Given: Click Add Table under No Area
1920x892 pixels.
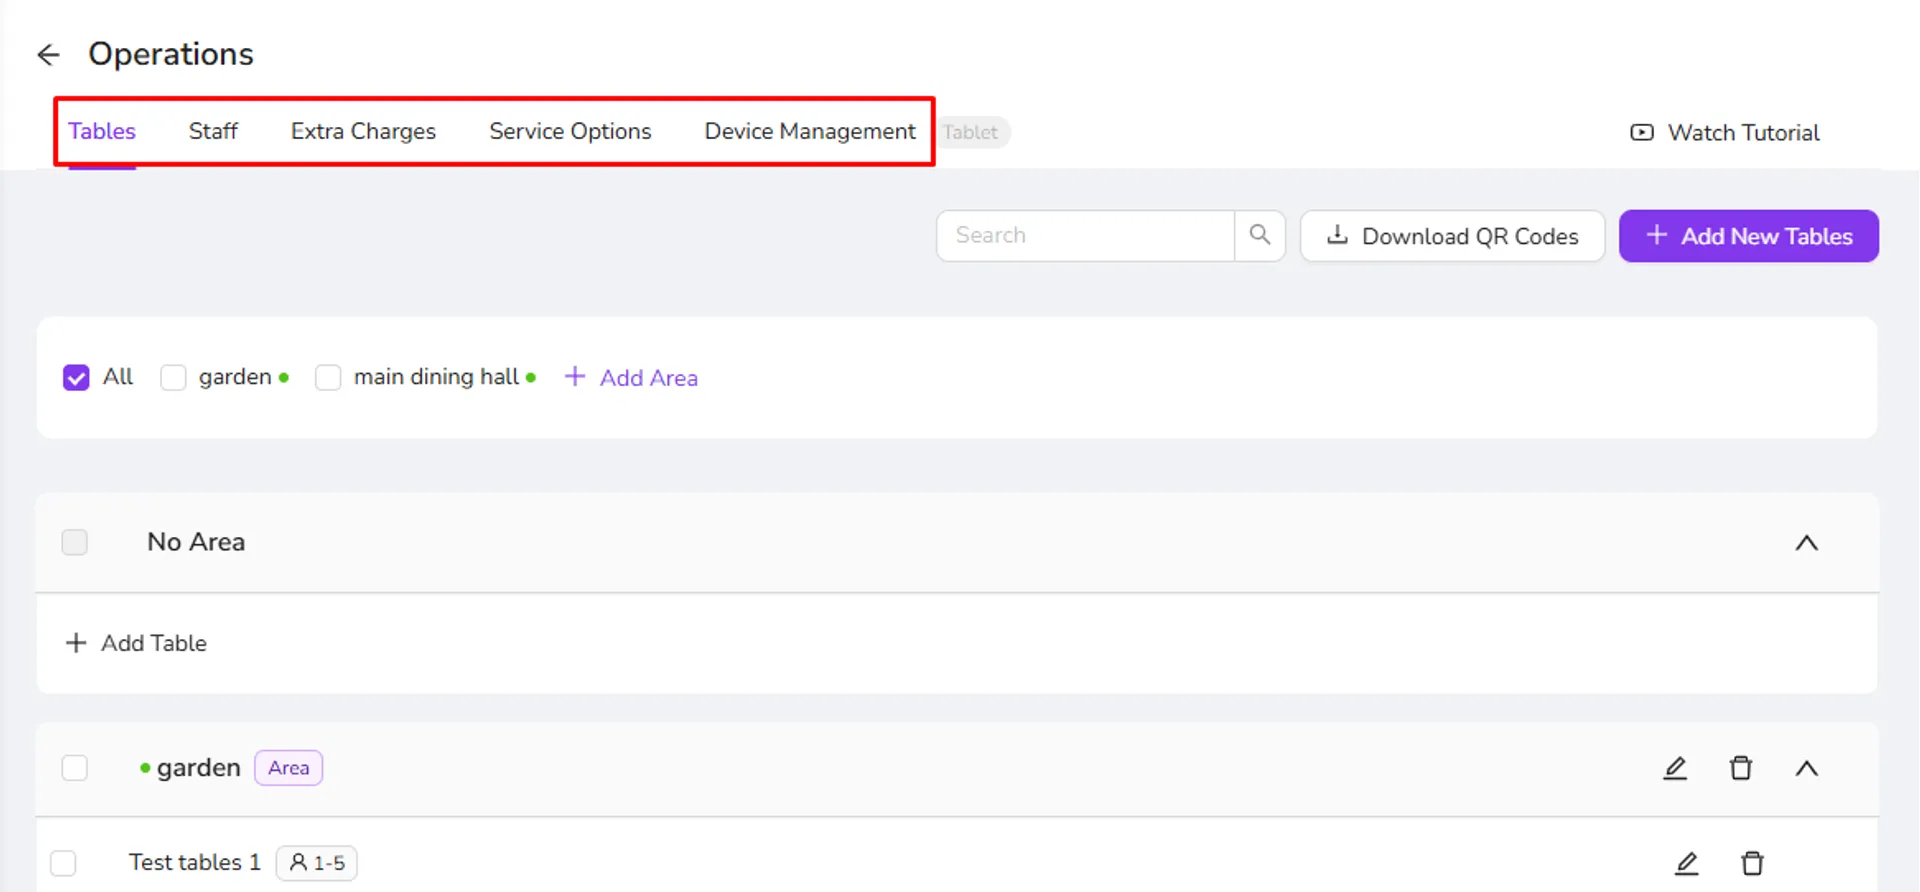Looking at the screenshot, I should (136, 643).
